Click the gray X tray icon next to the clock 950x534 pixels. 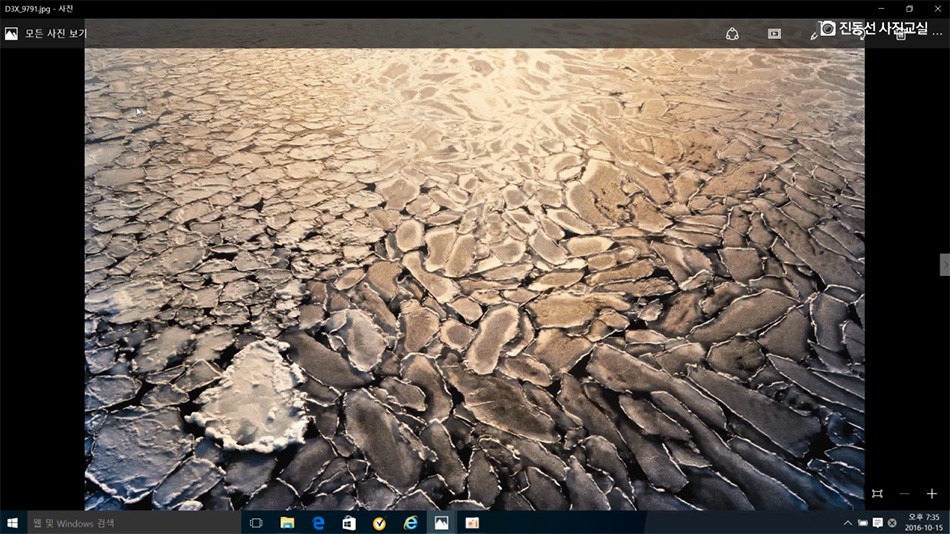892,522
